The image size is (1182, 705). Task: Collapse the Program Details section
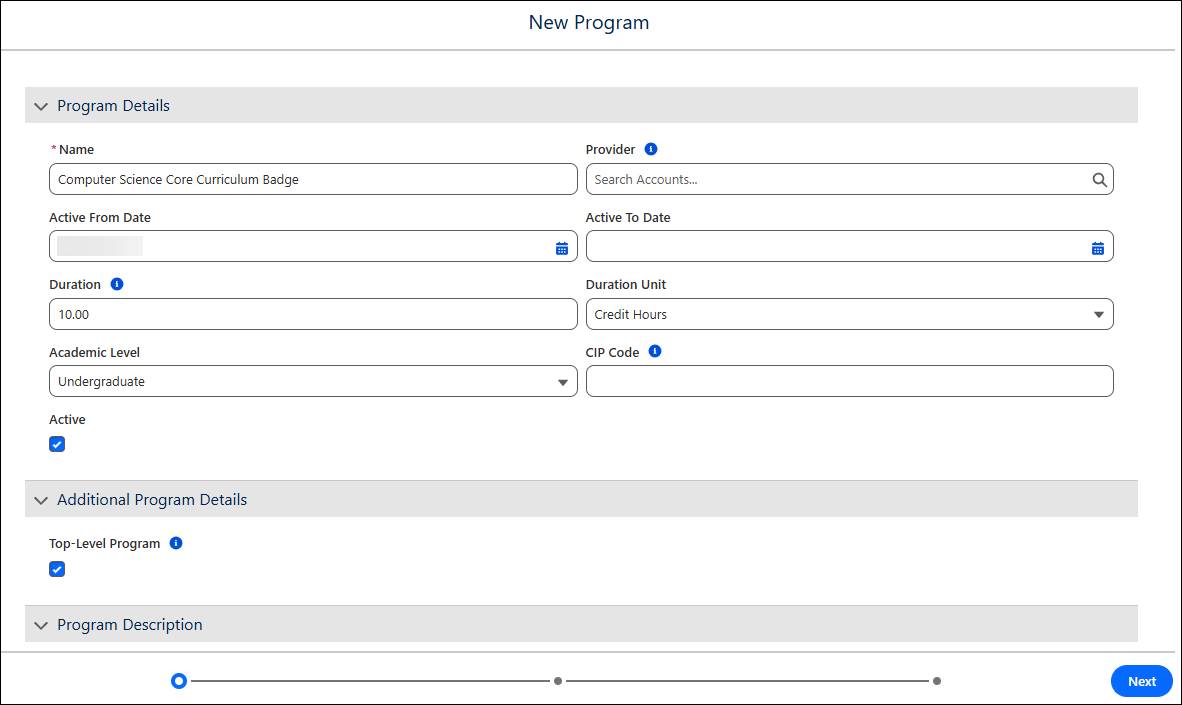point(41,105)
